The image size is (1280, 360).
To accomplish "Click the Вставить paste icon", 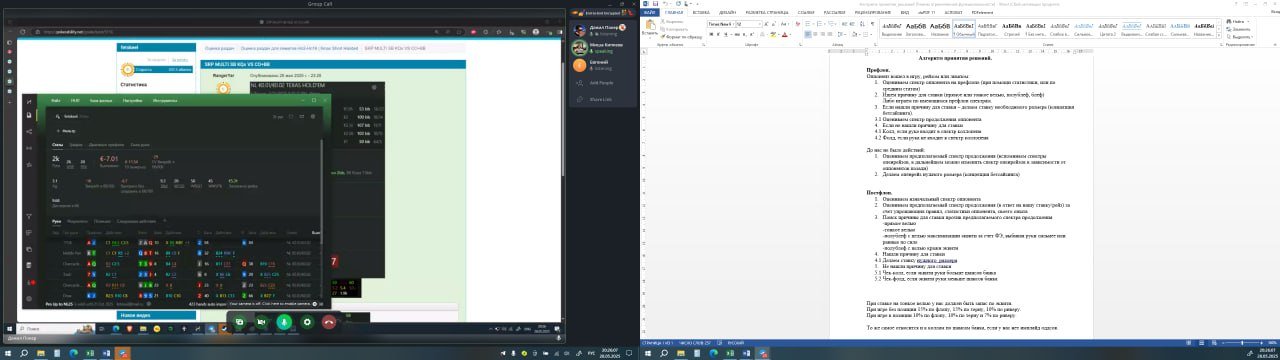I will click(x=650, y=24).
